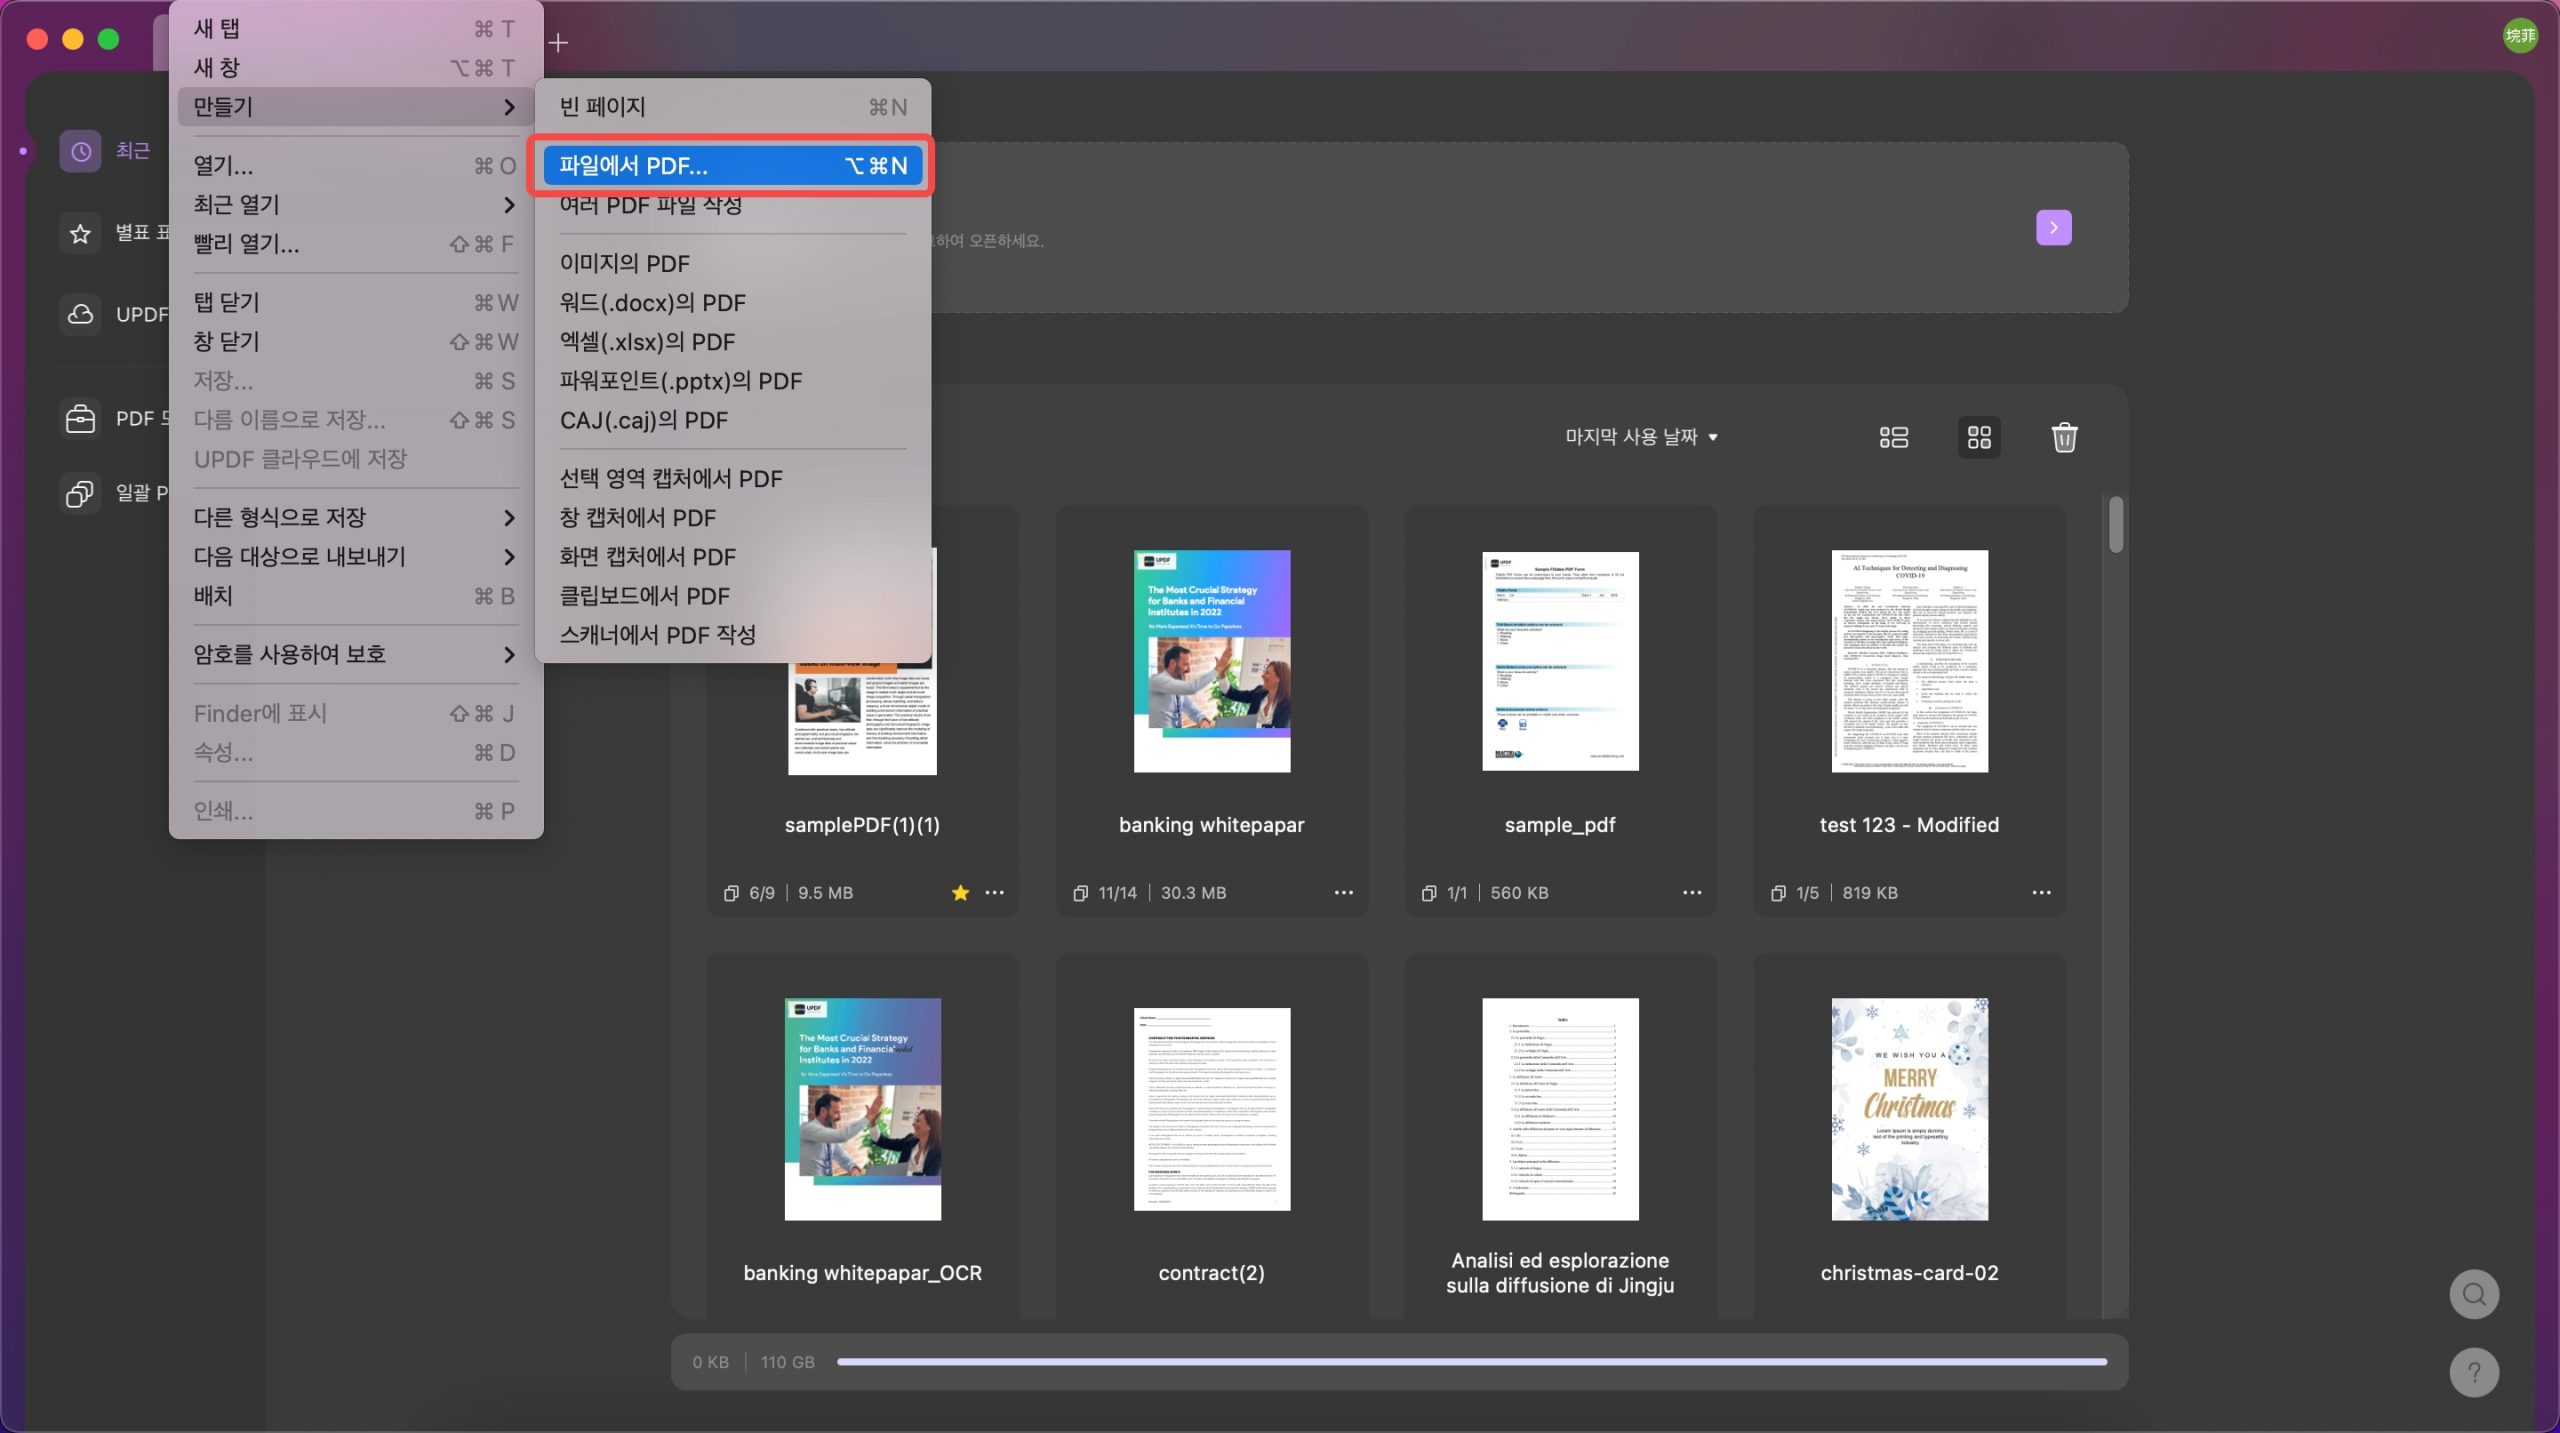Expand 다음 대상으로 내보내기 submenu
The height and width of the screenshot is (1433, 2560).
[355, 557]
